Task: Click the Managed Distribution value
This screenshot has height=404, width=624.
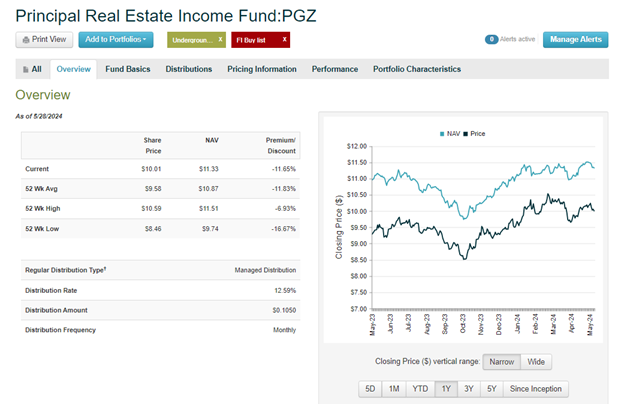Action: coord(265,270)
